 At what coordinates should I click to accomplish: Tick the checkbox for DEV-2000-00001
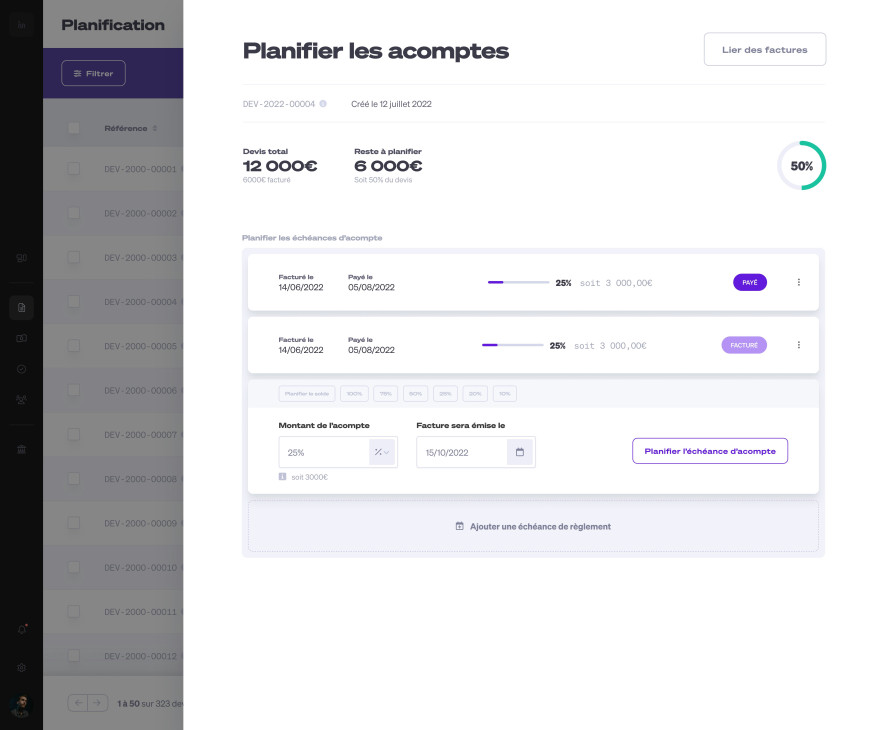(73, 169)
